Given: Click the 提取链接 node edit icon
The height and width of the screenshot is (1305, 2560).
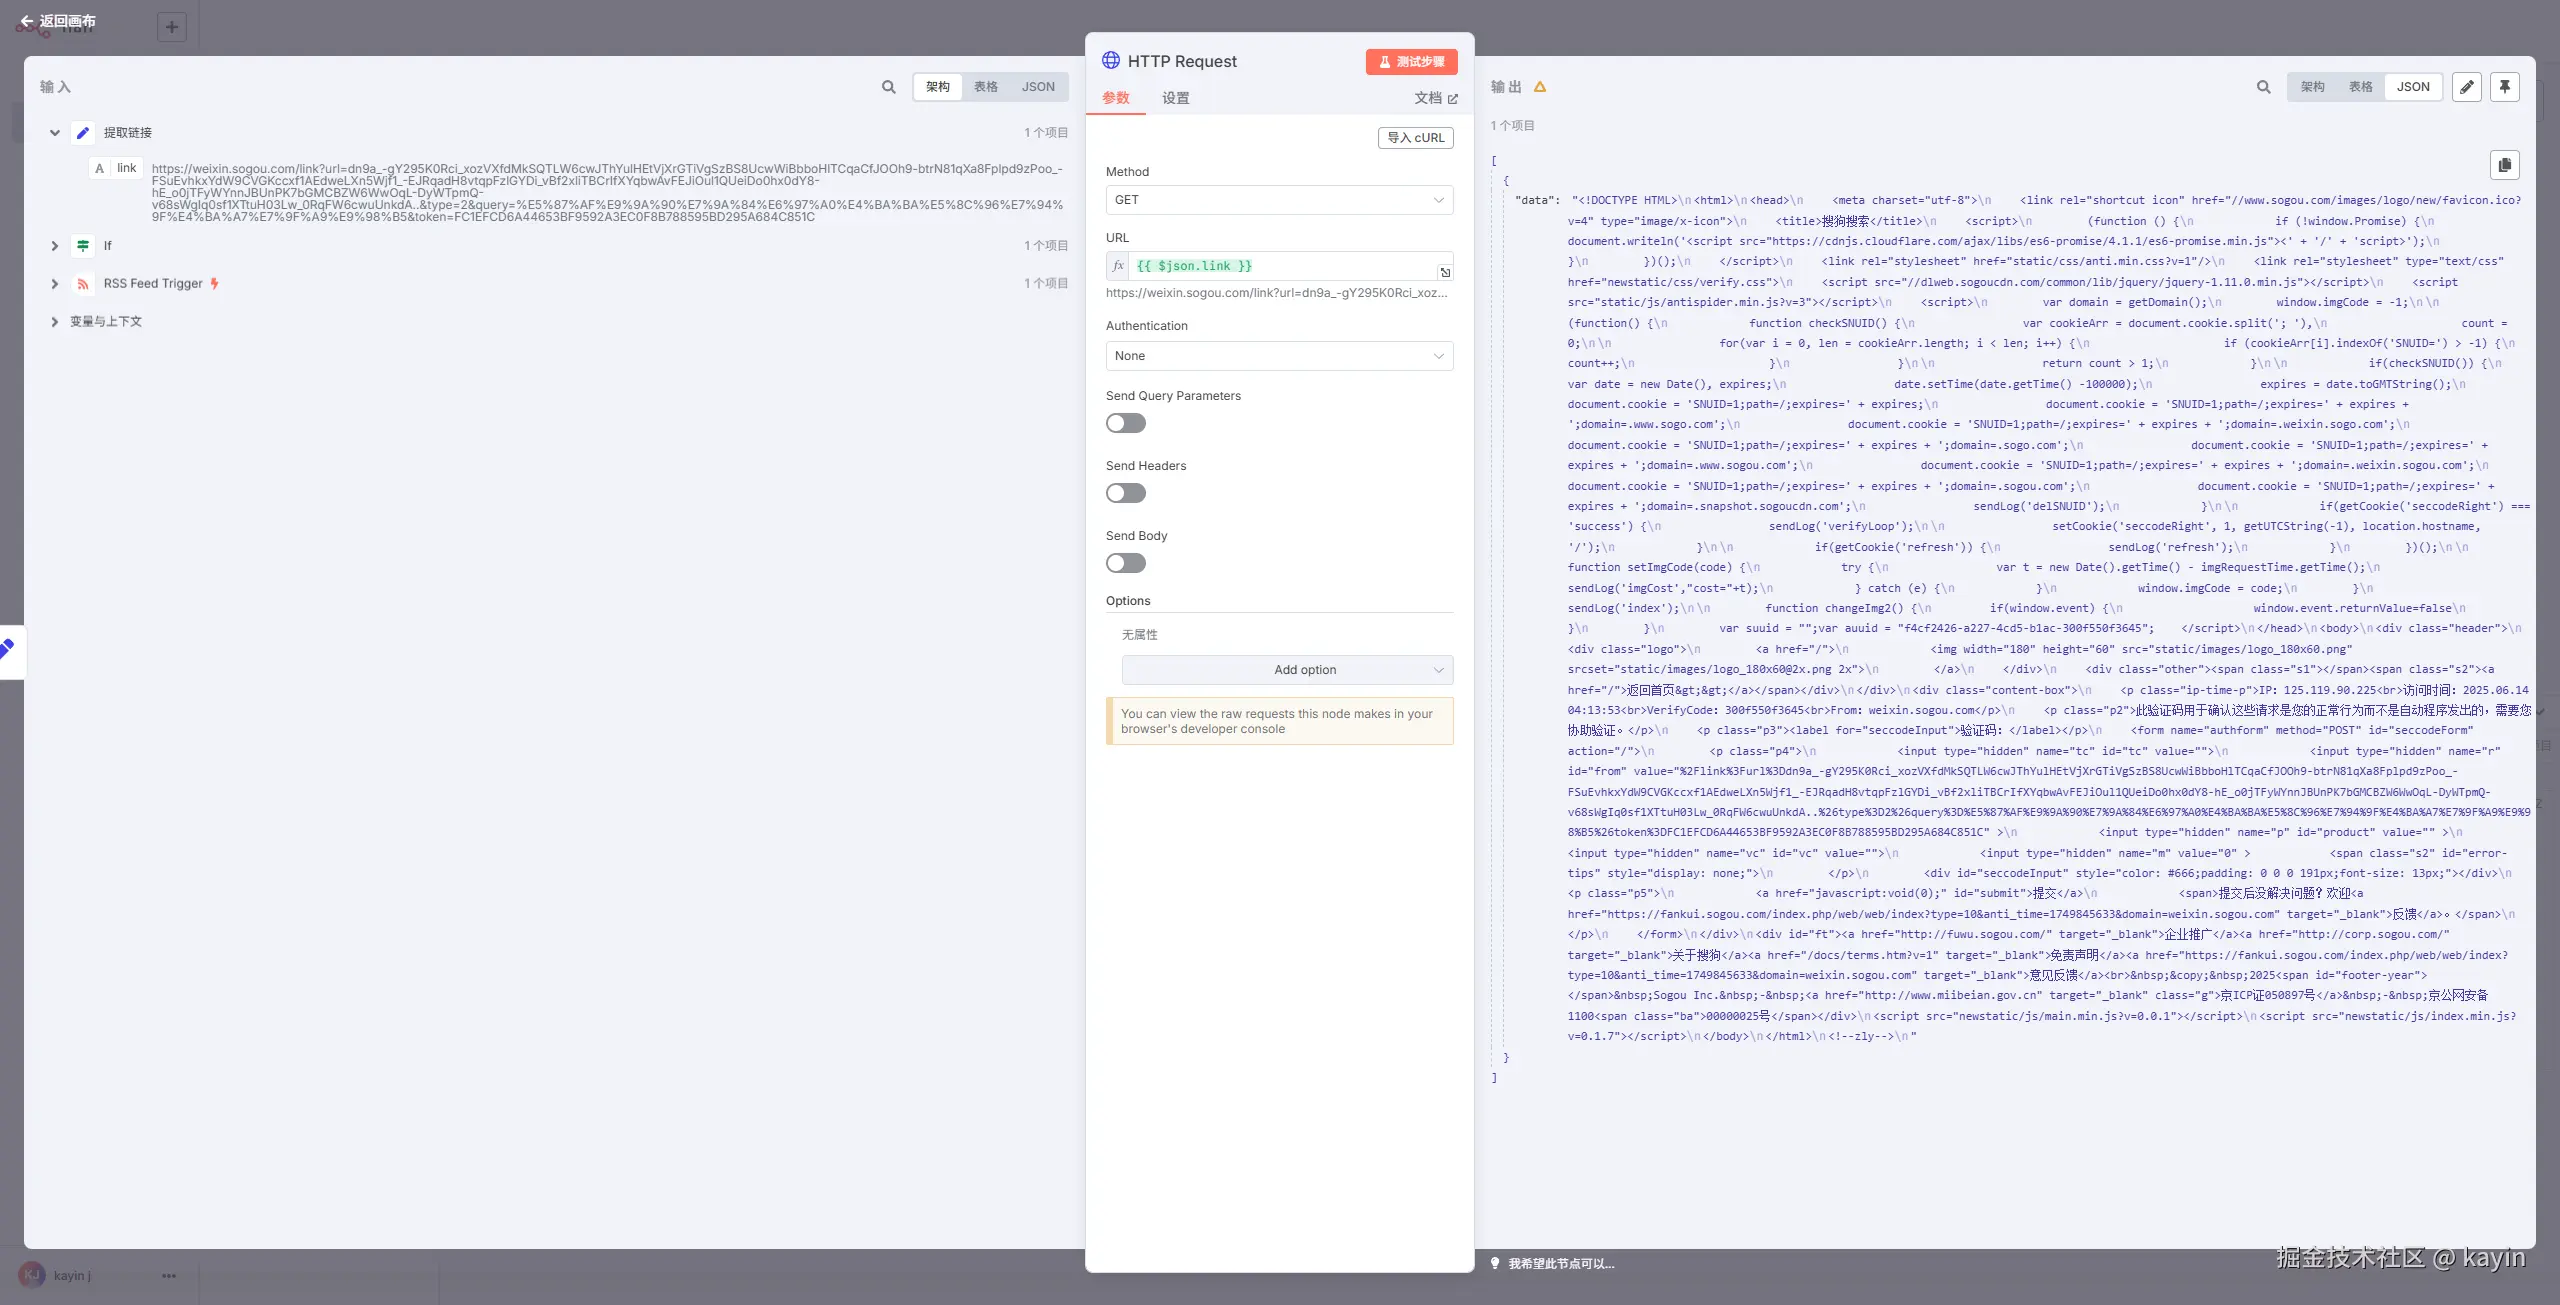Looking at the screenshot, I should click(x=83, y=133).
